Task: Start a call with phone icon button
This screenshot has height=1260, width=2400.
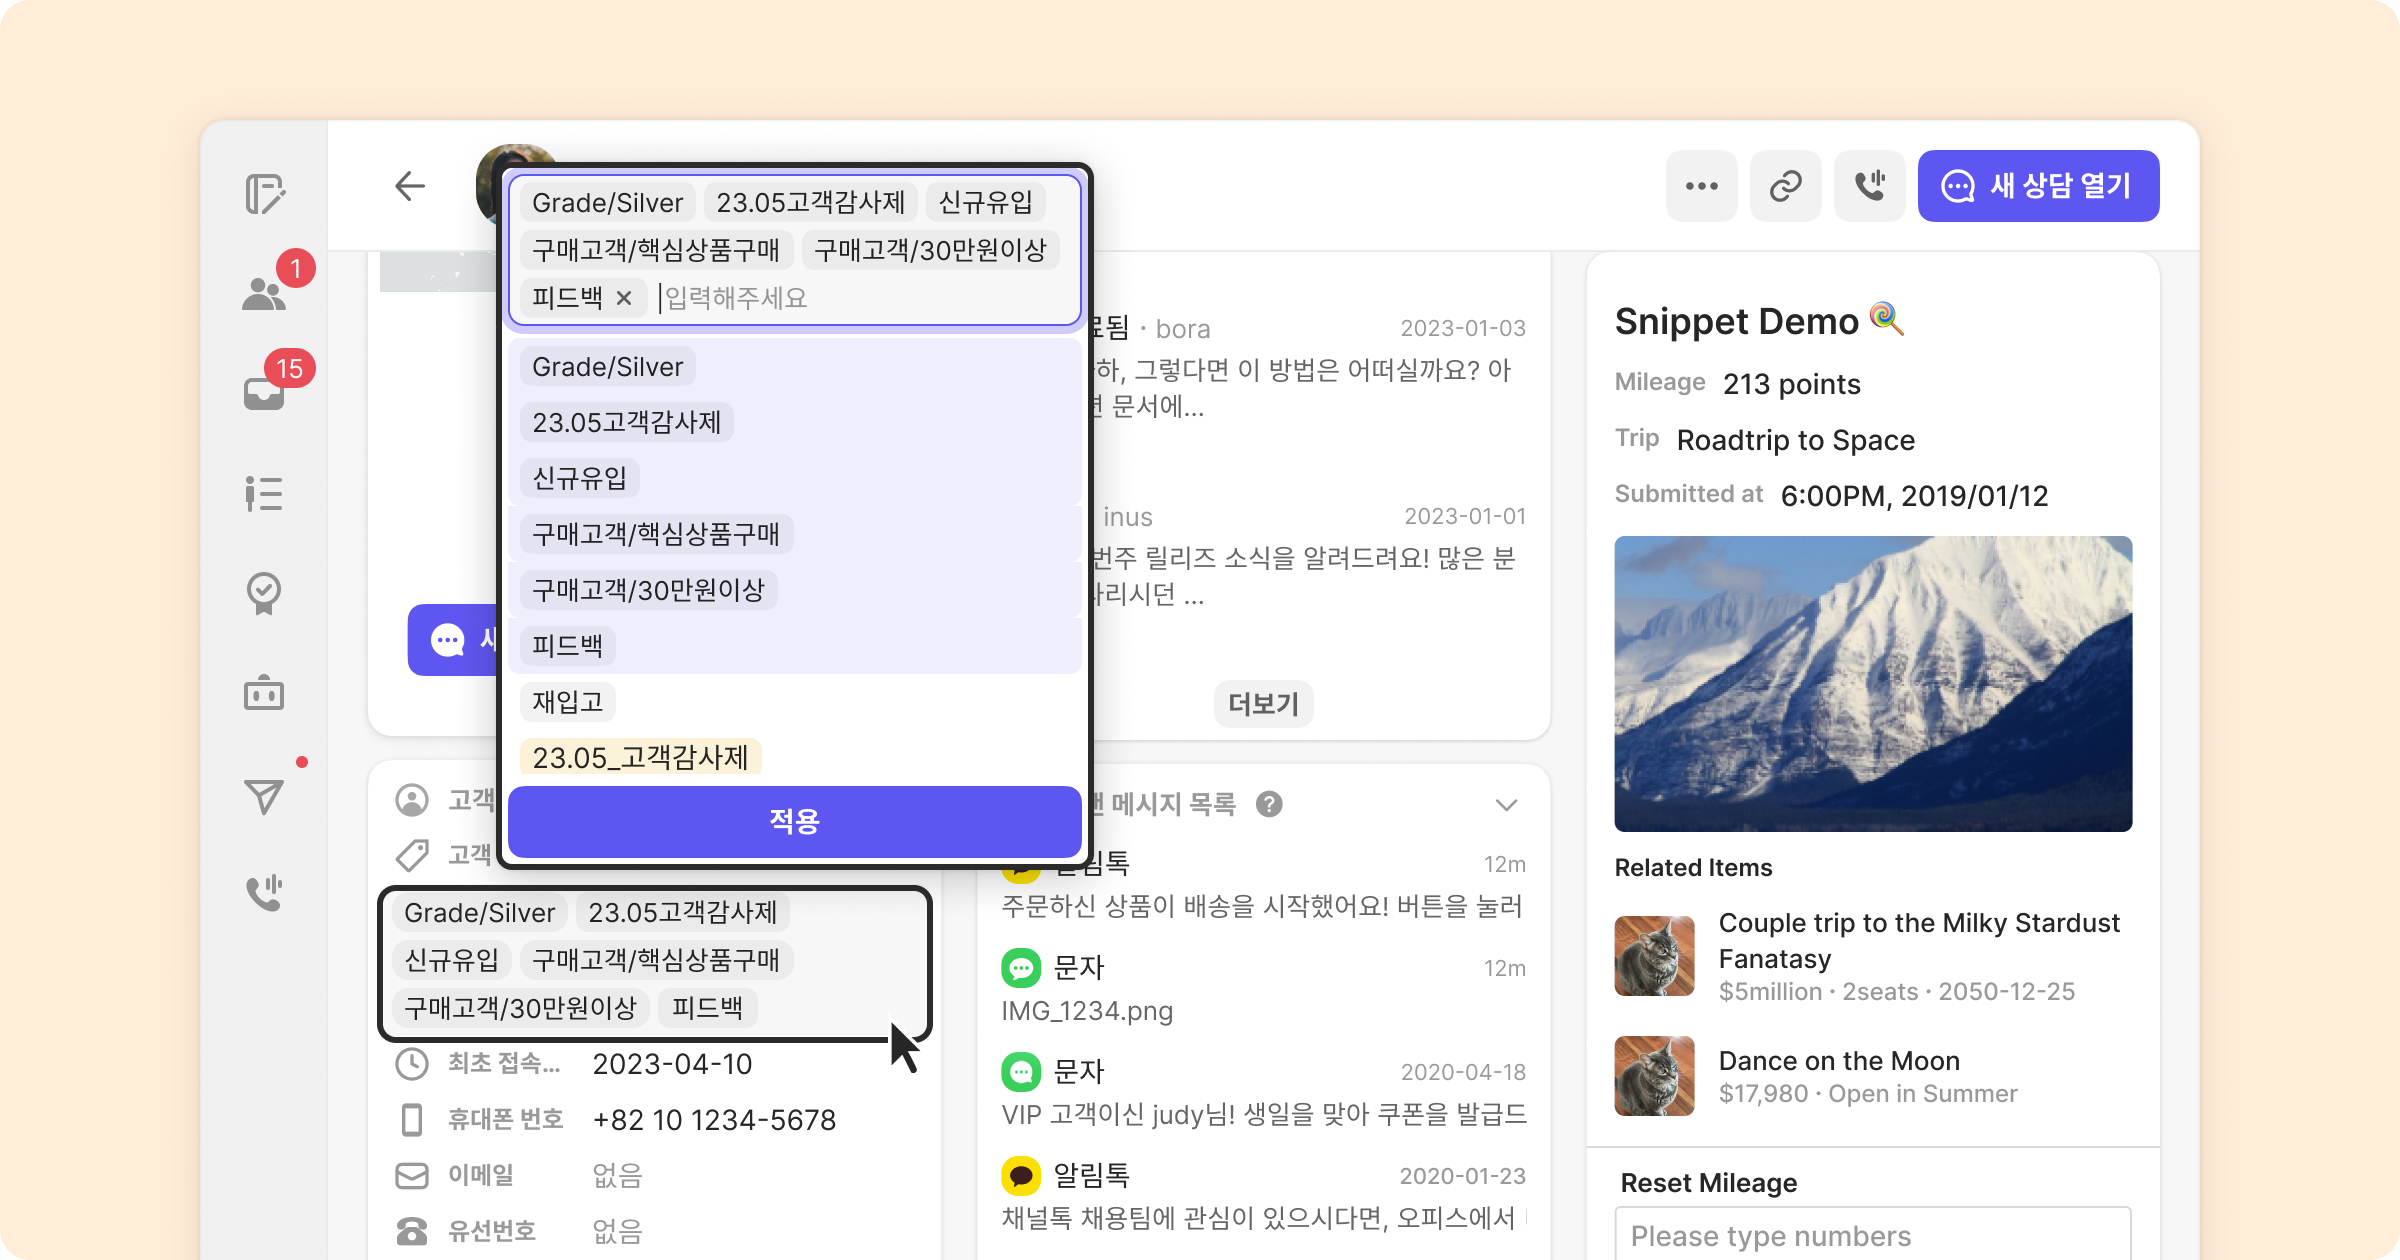Action: pos(1869,186)
